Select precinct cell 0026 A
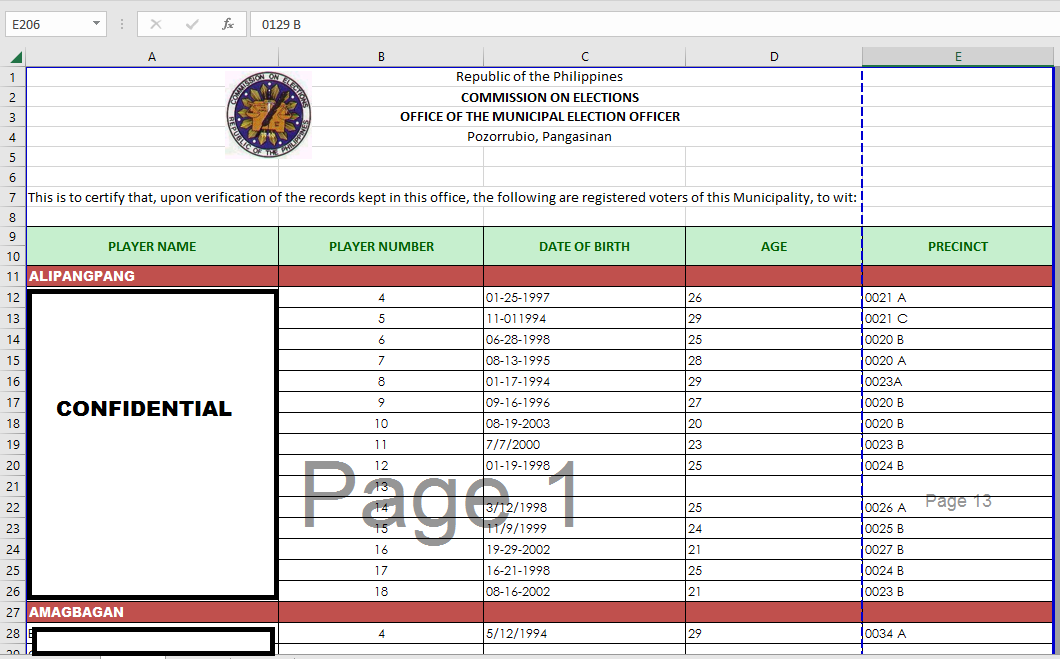The width and height of the screenshot is (1060, 659). click(958, 508)
